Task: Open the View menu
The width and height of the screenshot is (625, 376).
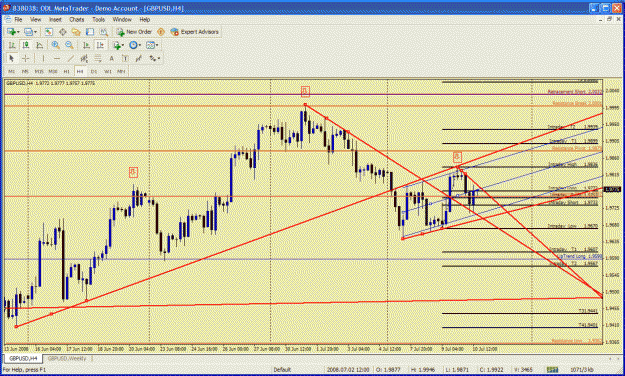Action: 35,19
